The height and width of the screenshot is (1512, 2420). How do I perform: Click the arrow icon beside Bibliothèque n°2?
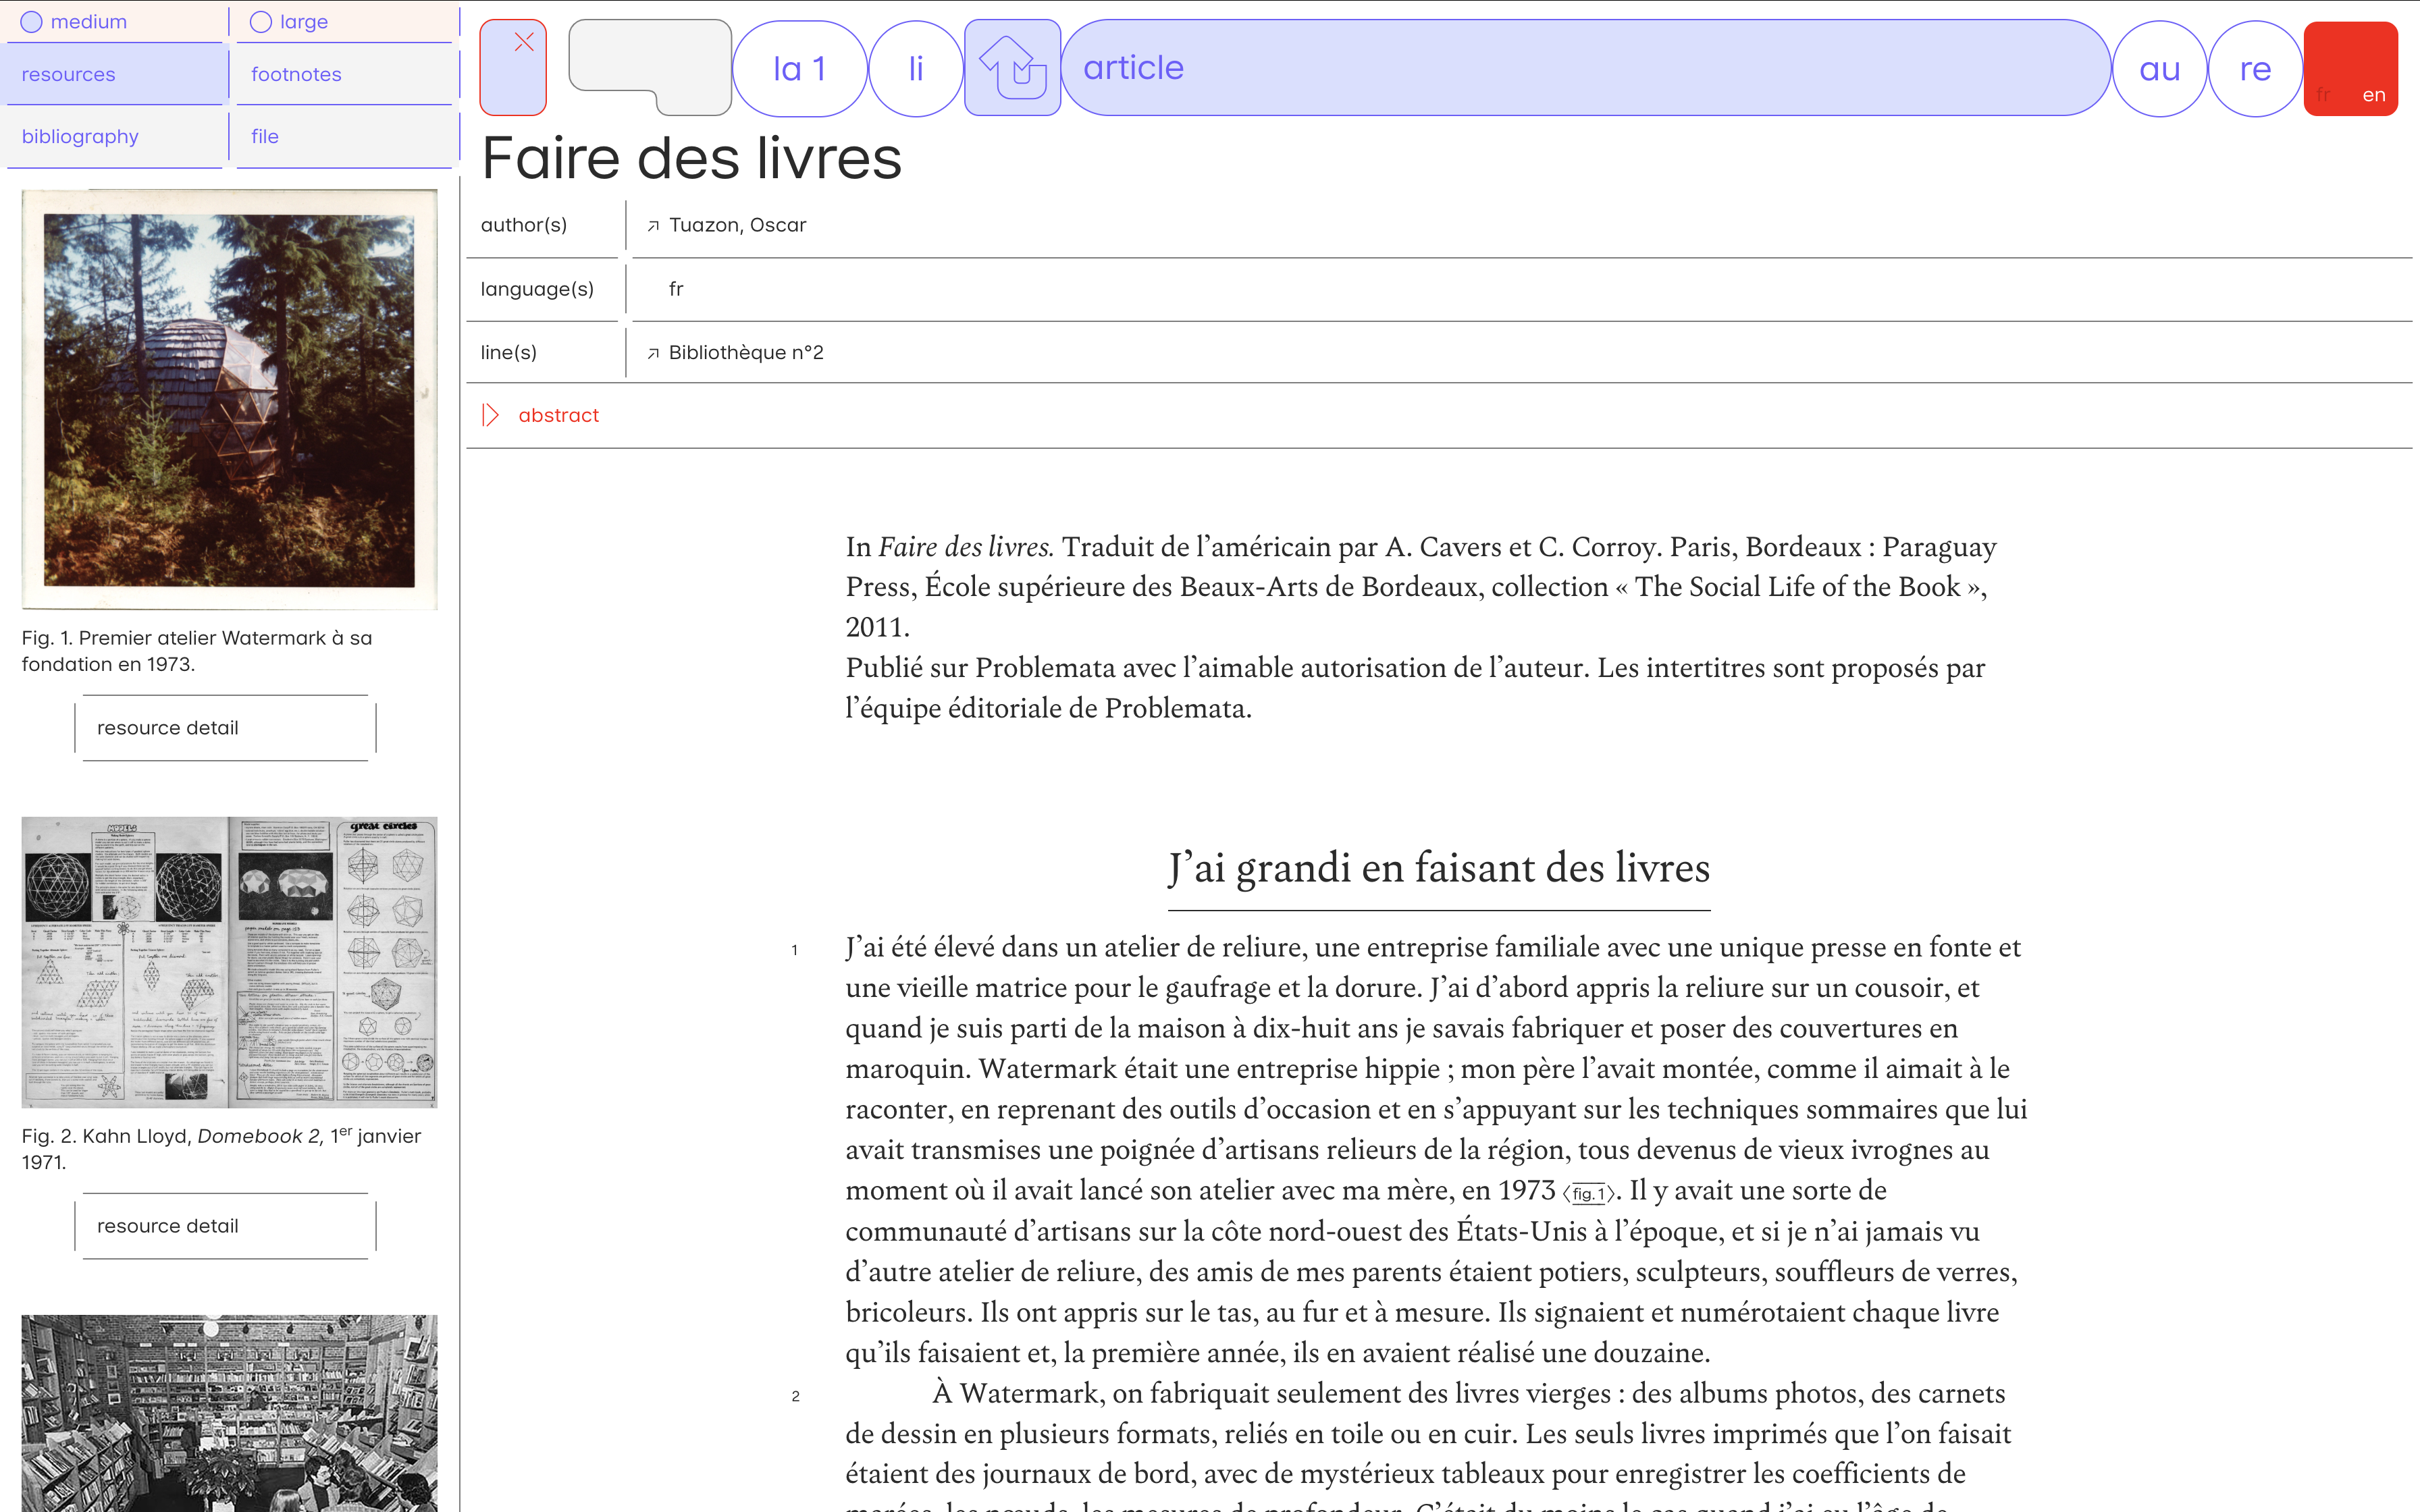653,353
